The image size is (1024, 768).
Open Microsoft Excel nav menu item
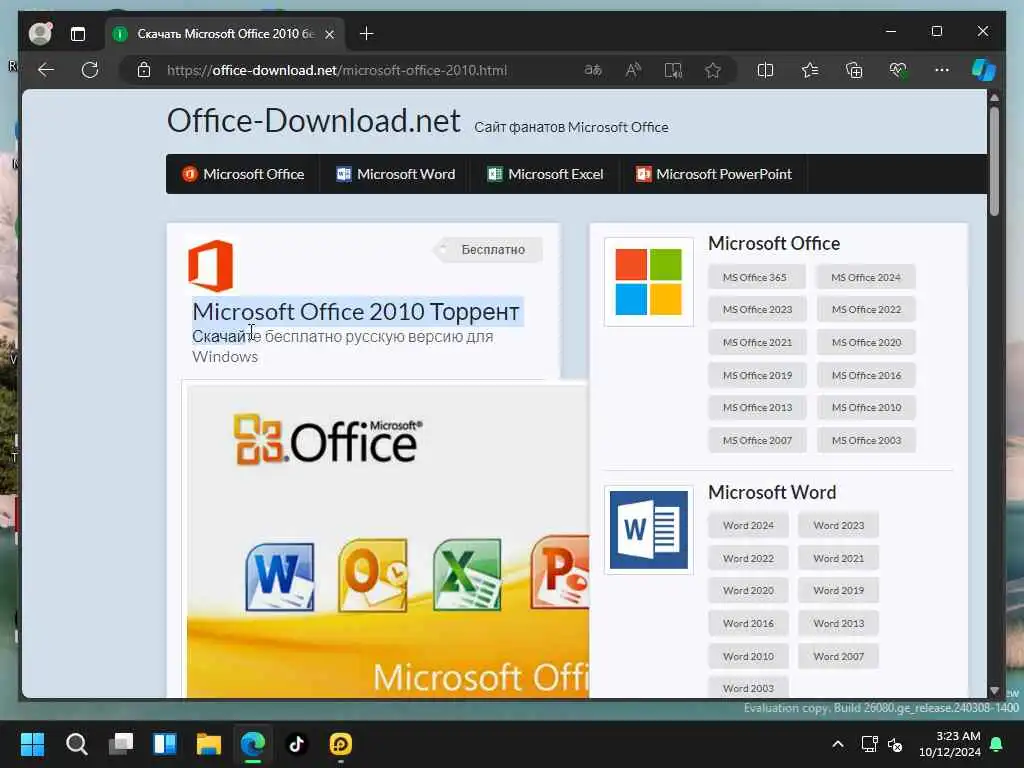click(x=545, y=174)
